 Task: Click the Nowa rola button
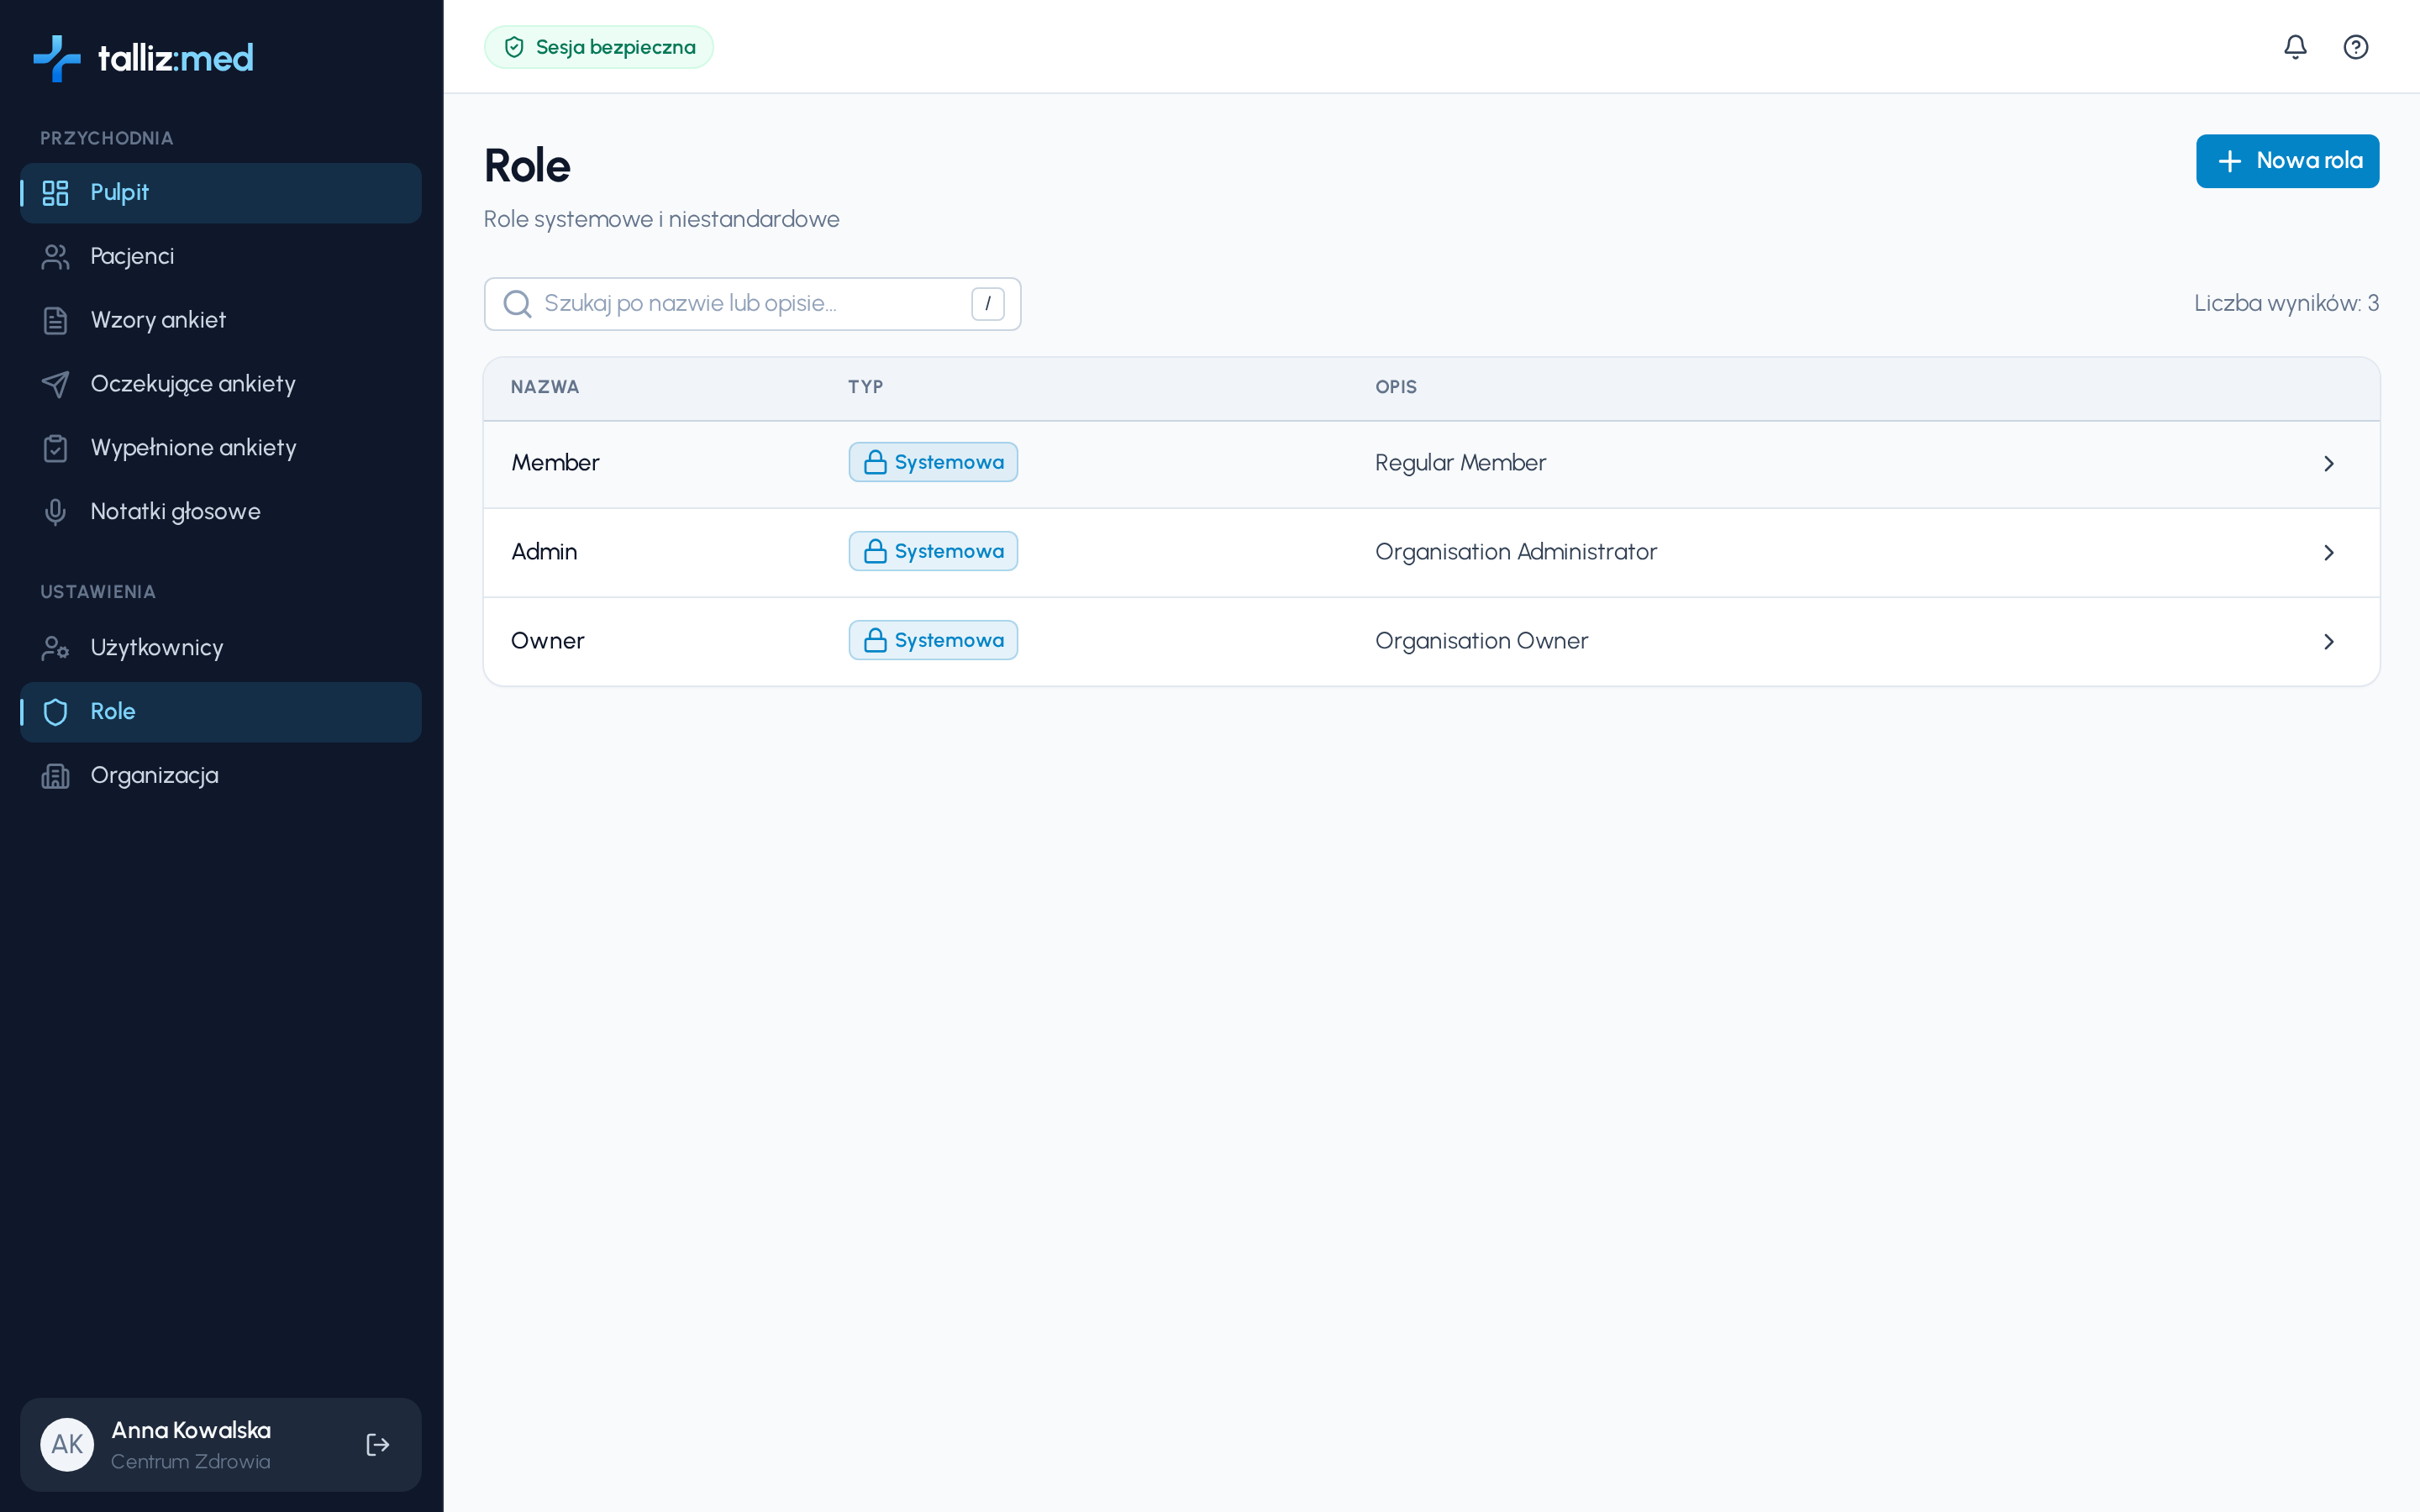pyautogui.click(x=2287, y=161)
